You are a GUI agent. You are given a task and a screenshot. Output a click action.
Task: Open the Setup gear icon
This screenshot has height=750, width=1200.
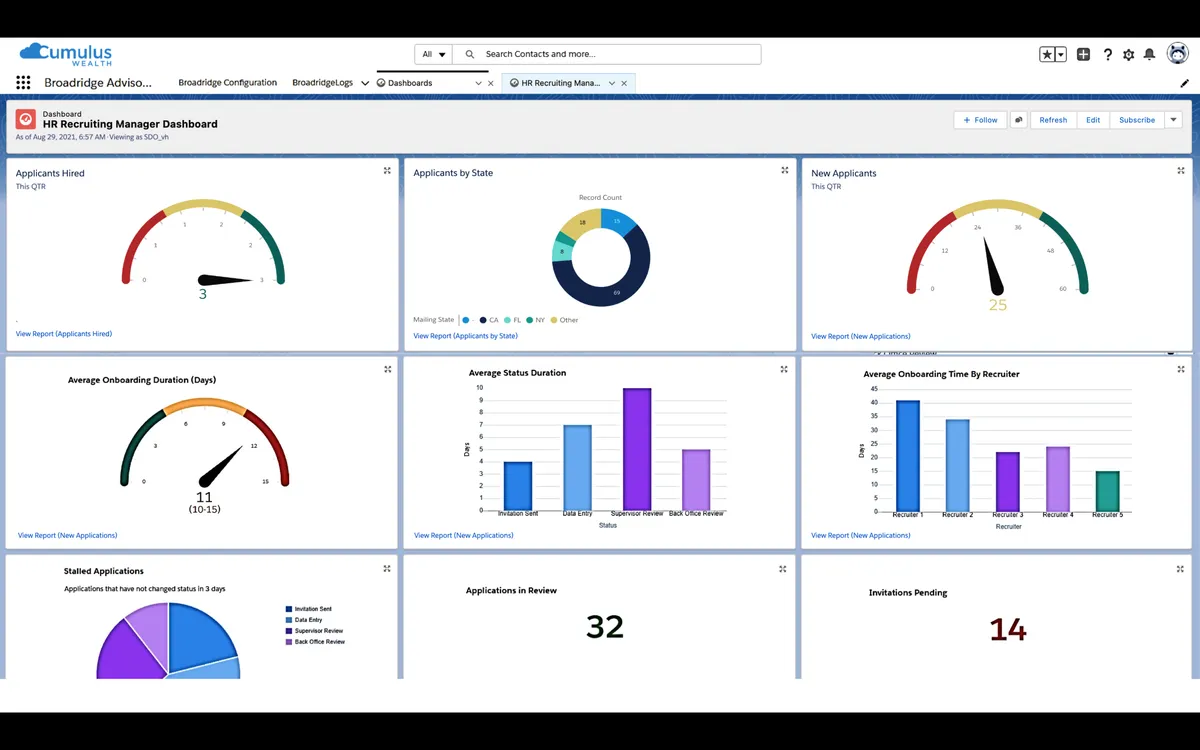point(1129,55)
